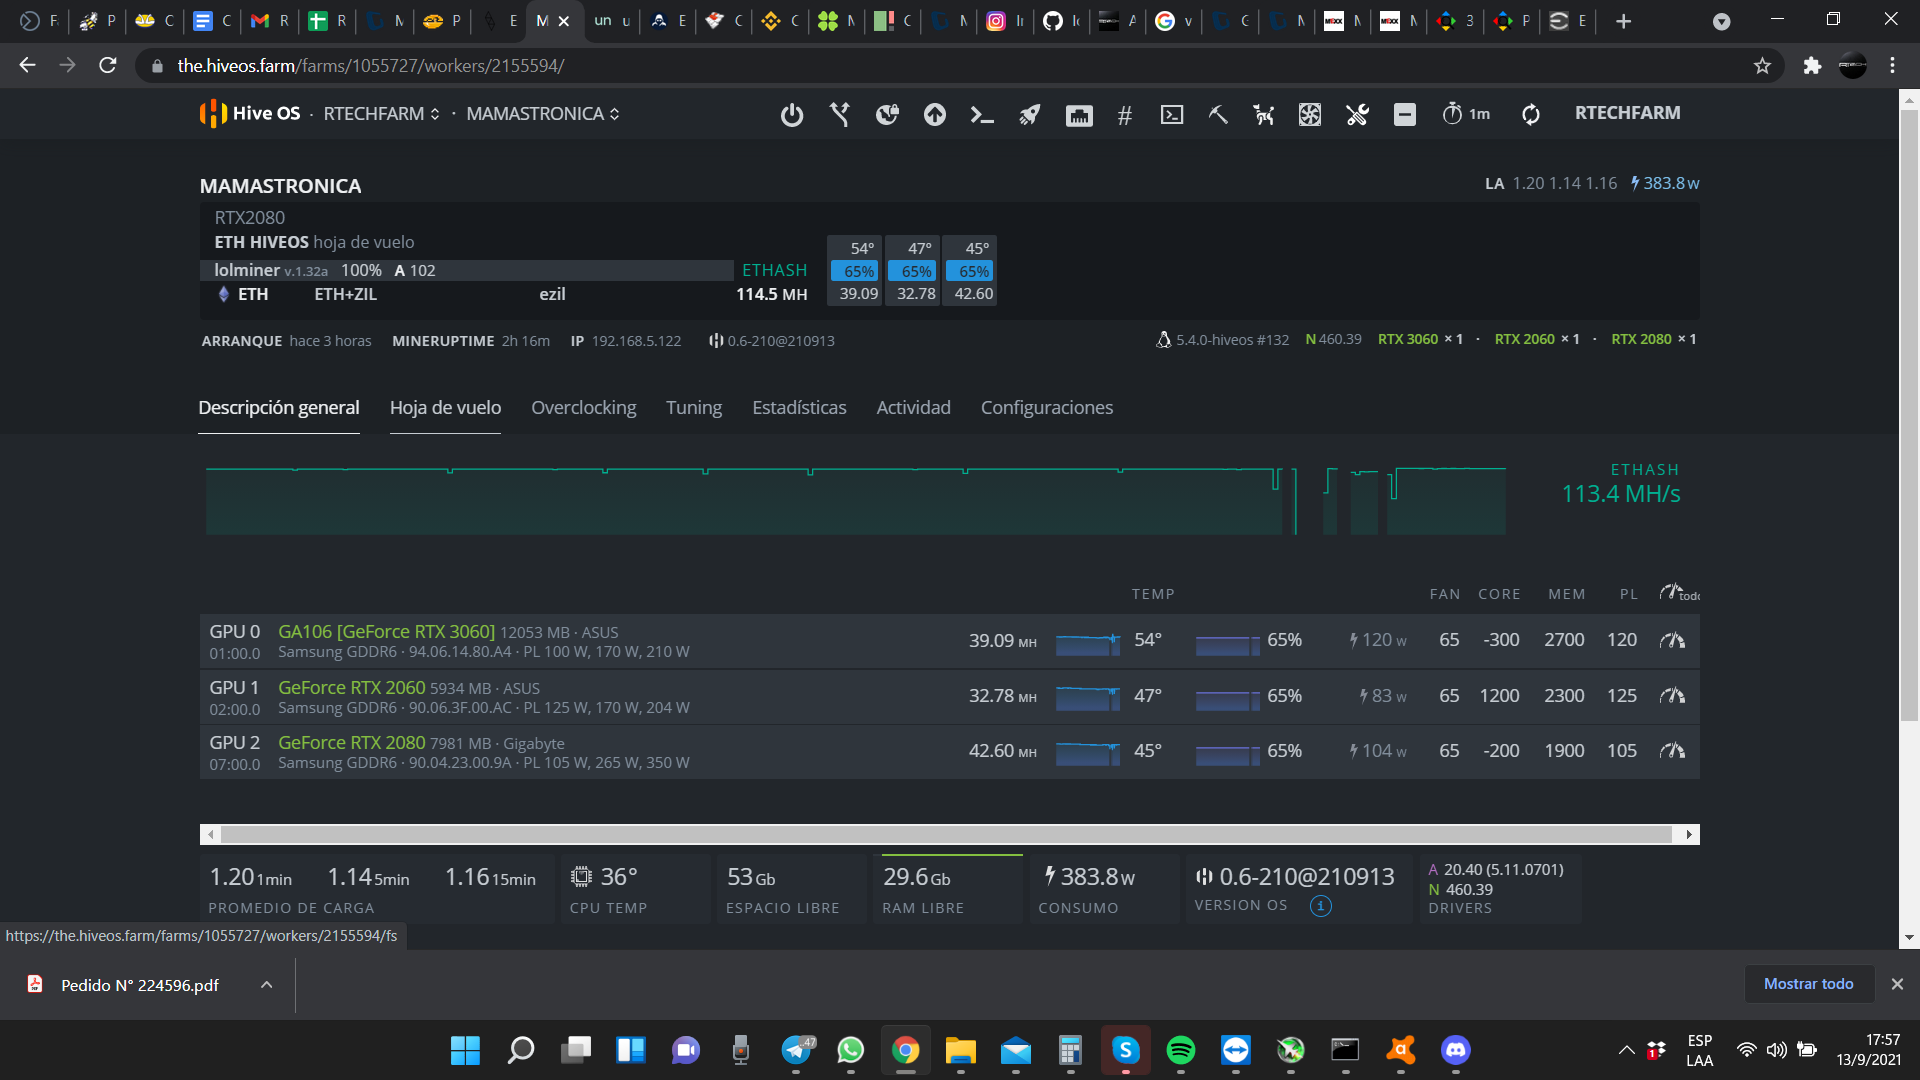The image size is (1920, 1080).
Task: Click GPU 2 overclock speedometer icon
Action: click(x=1672, y=750)
